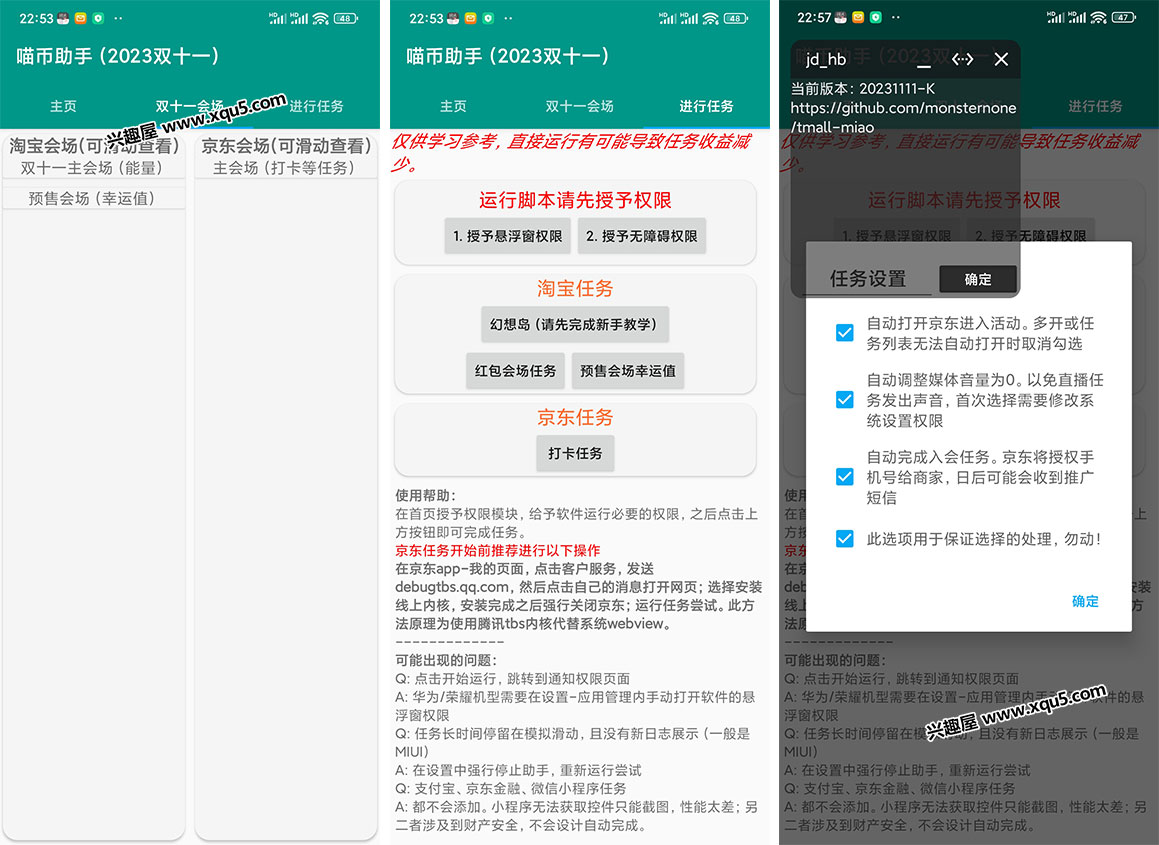Toggle '自动调整媒体音量为0' checkbox
The width and height of the screenshot is (1159, 845).
click(844, 400)
